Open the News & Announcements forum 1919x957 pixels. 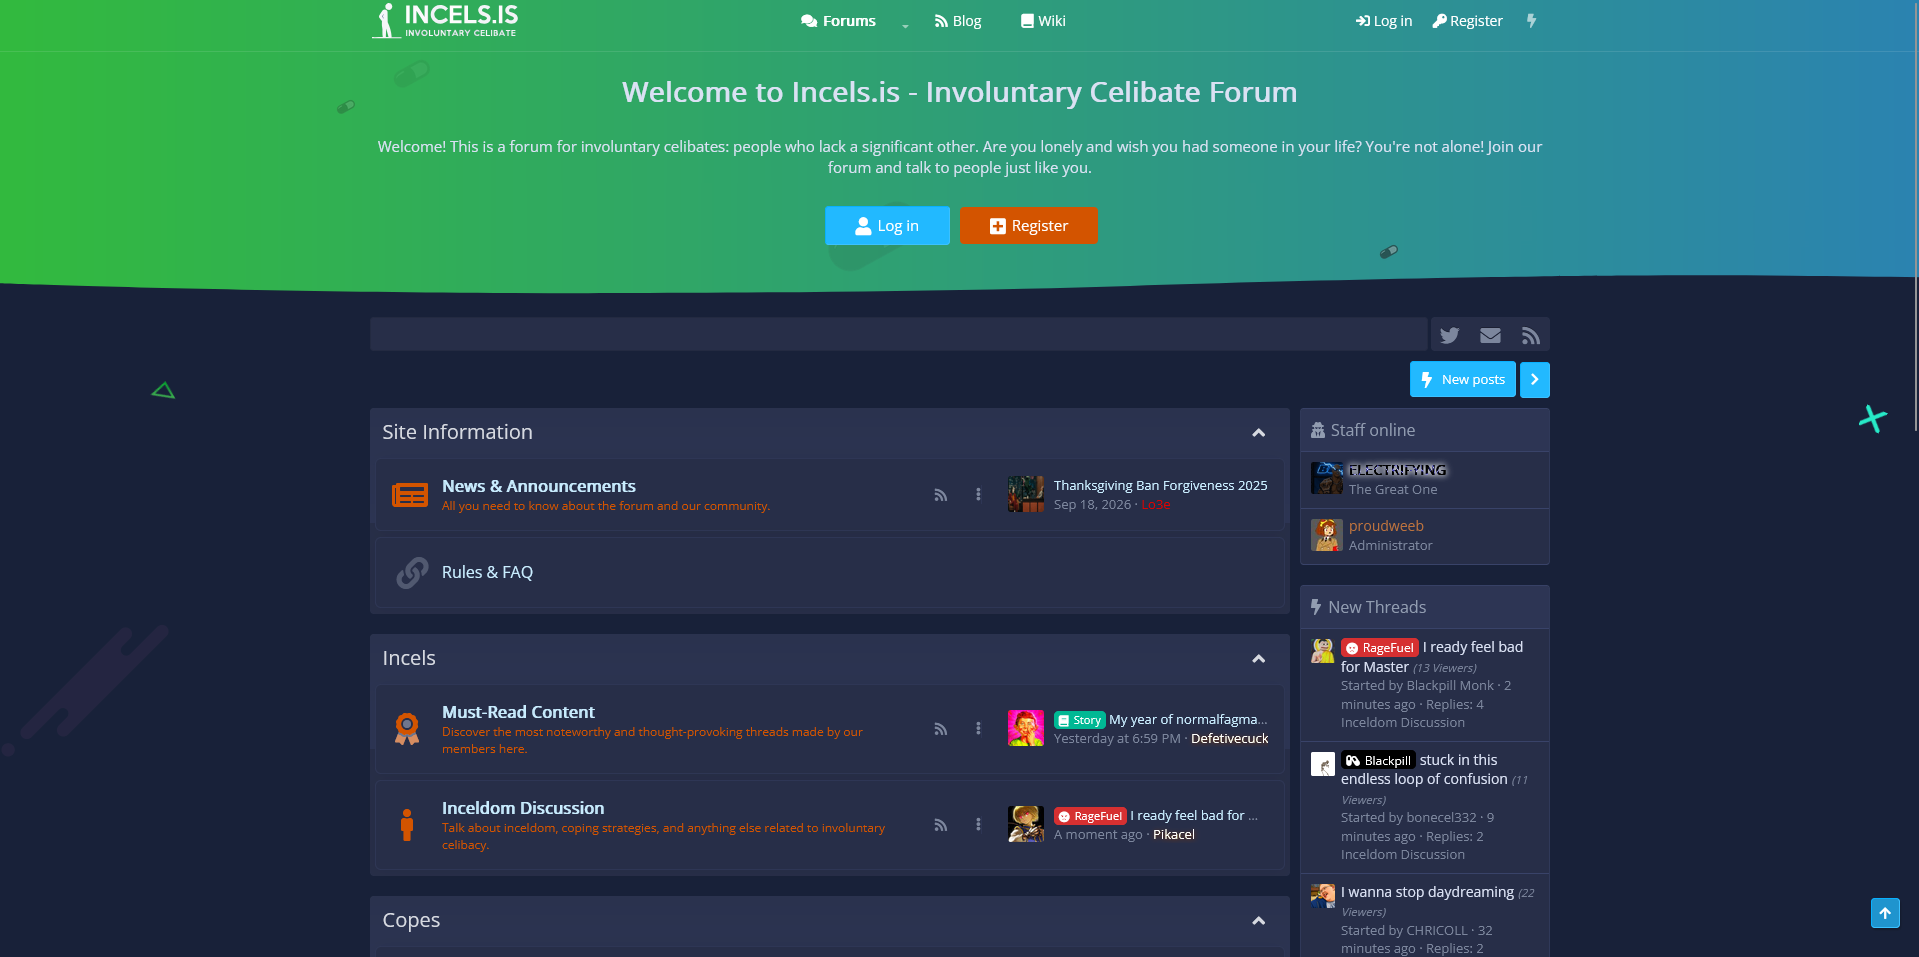tap(539, 486)
